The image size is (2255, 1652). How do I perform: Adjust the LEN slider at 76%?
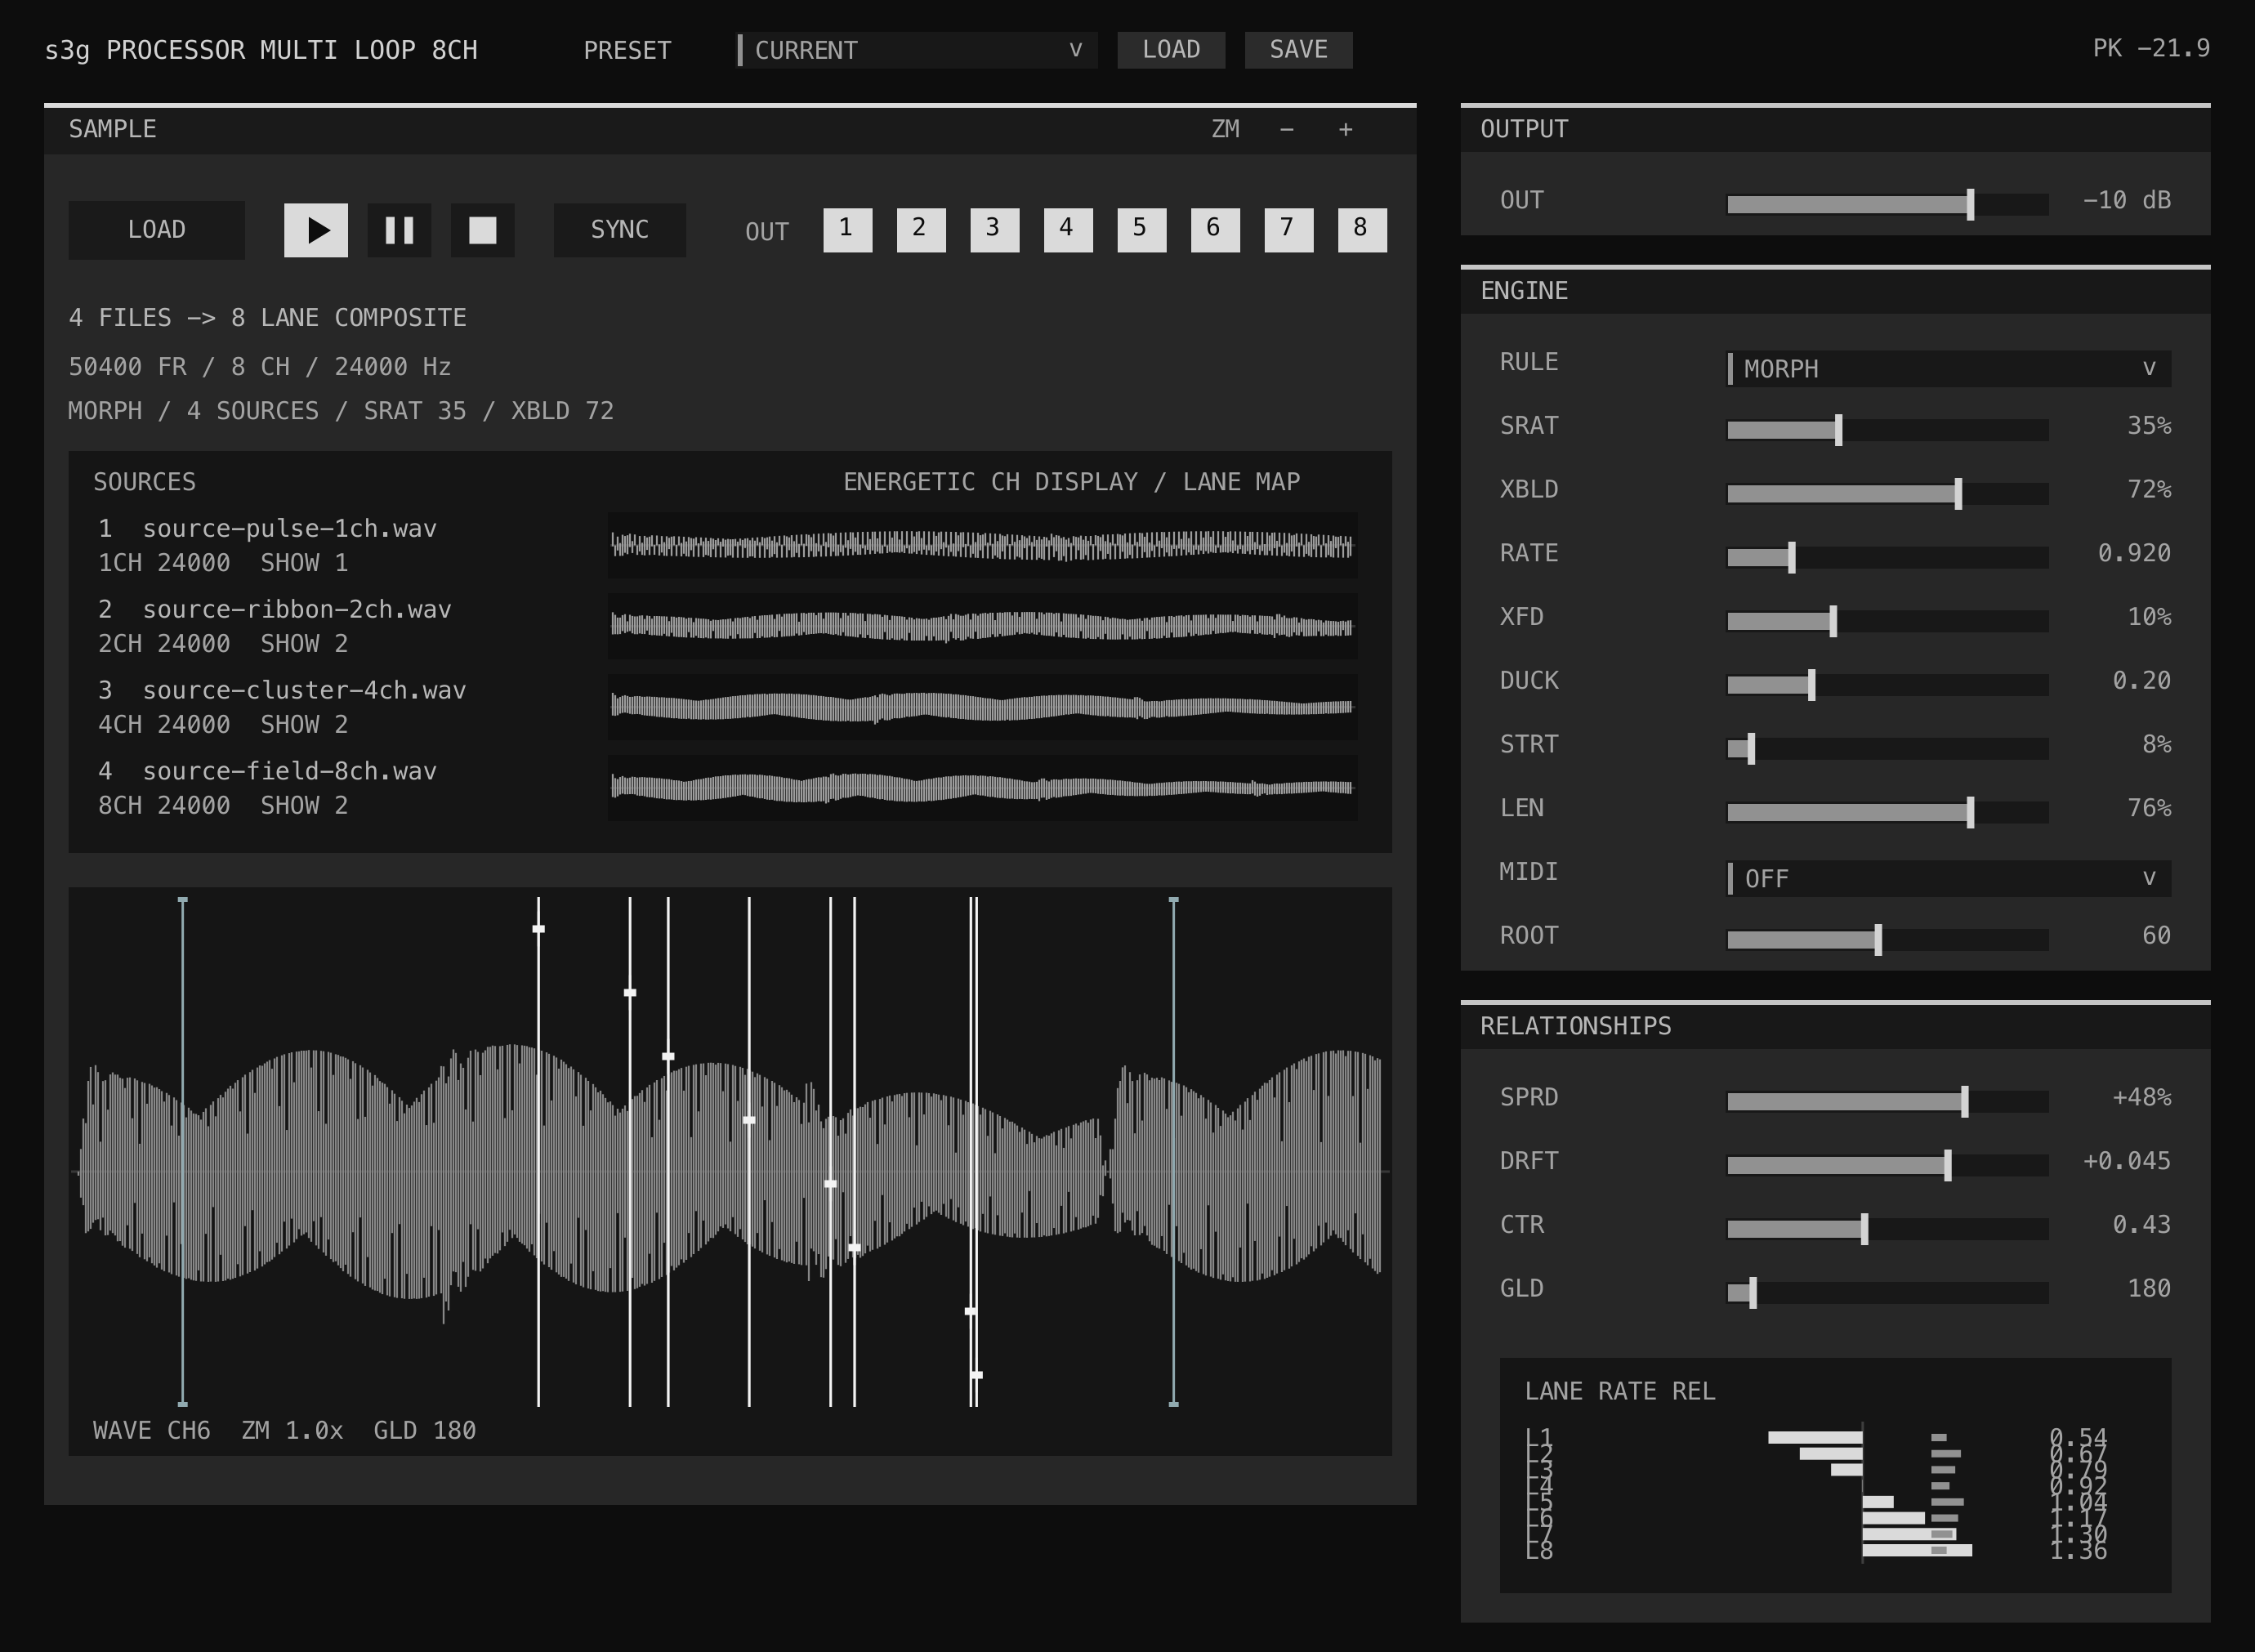pyautogui.click(x=1887, y=812)
